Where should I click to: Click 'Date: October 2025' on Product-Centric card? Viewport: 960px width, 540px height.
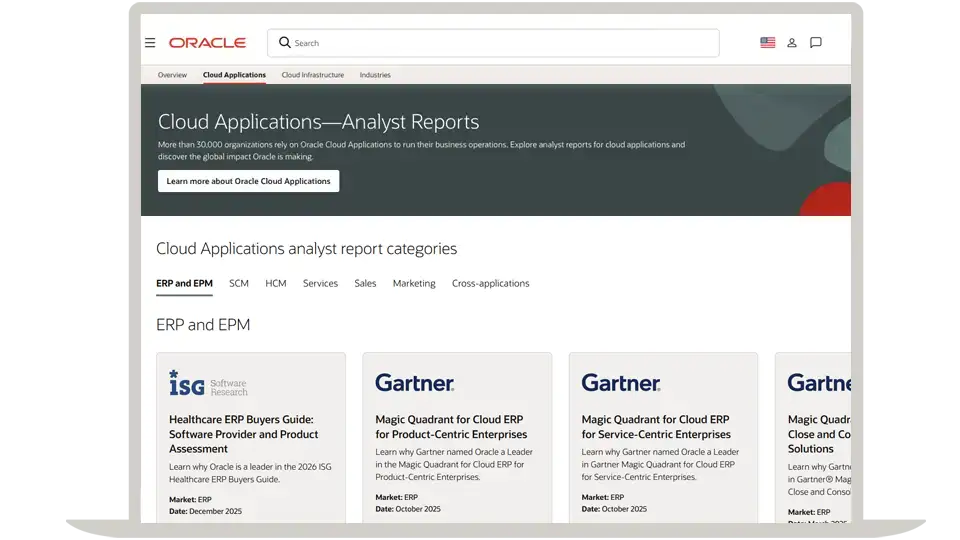[x=408, y=509]
